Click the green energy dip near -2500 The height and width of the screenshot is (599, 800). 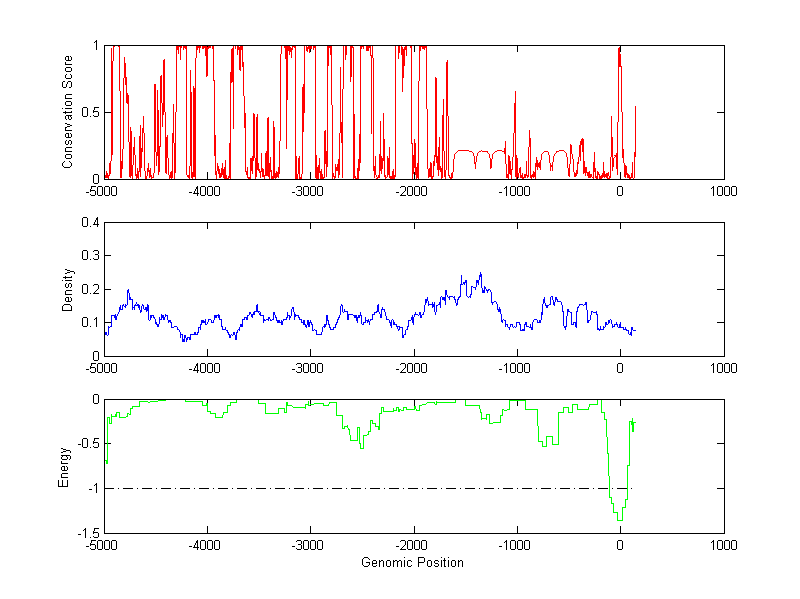(x=361, y=446)
